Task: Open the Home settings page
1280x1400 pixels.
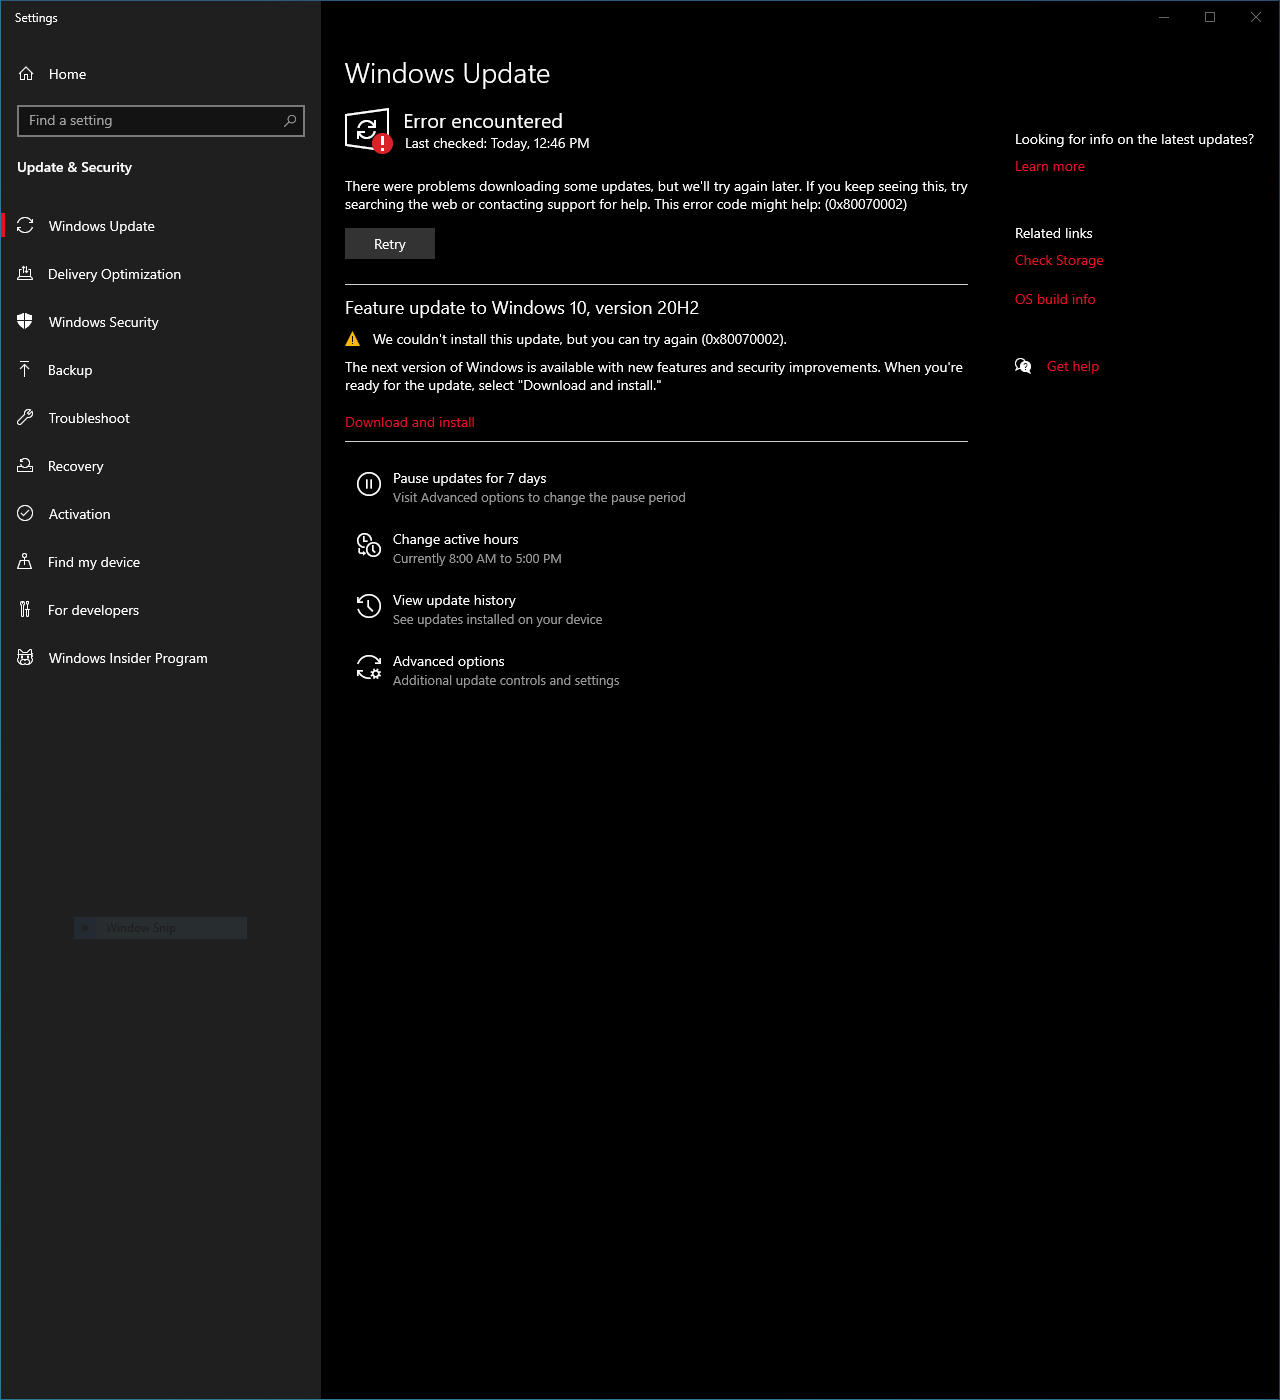Action: [160, 74]
